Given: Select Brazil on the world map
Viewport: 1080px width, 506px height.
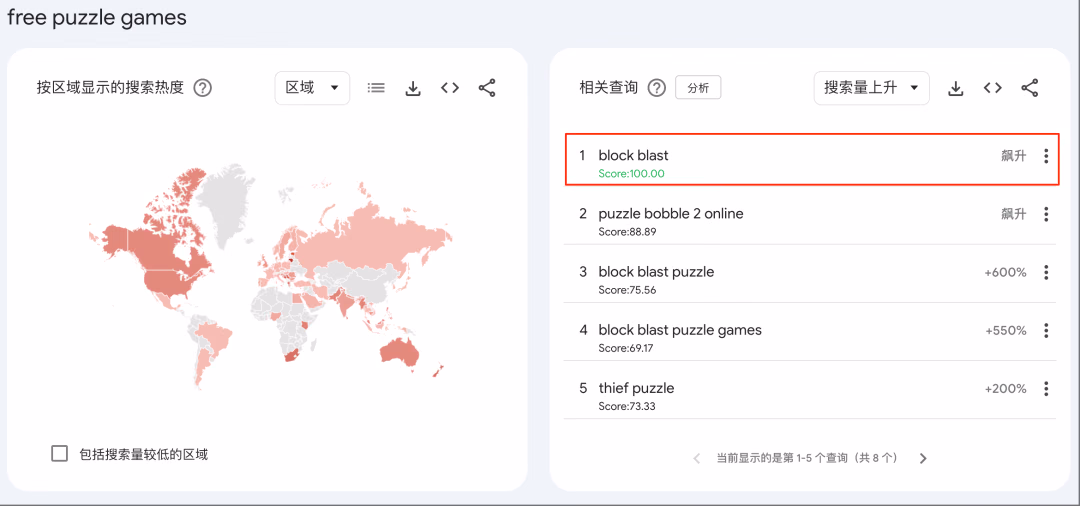Looking at the screenshot, I should [214, 339].
